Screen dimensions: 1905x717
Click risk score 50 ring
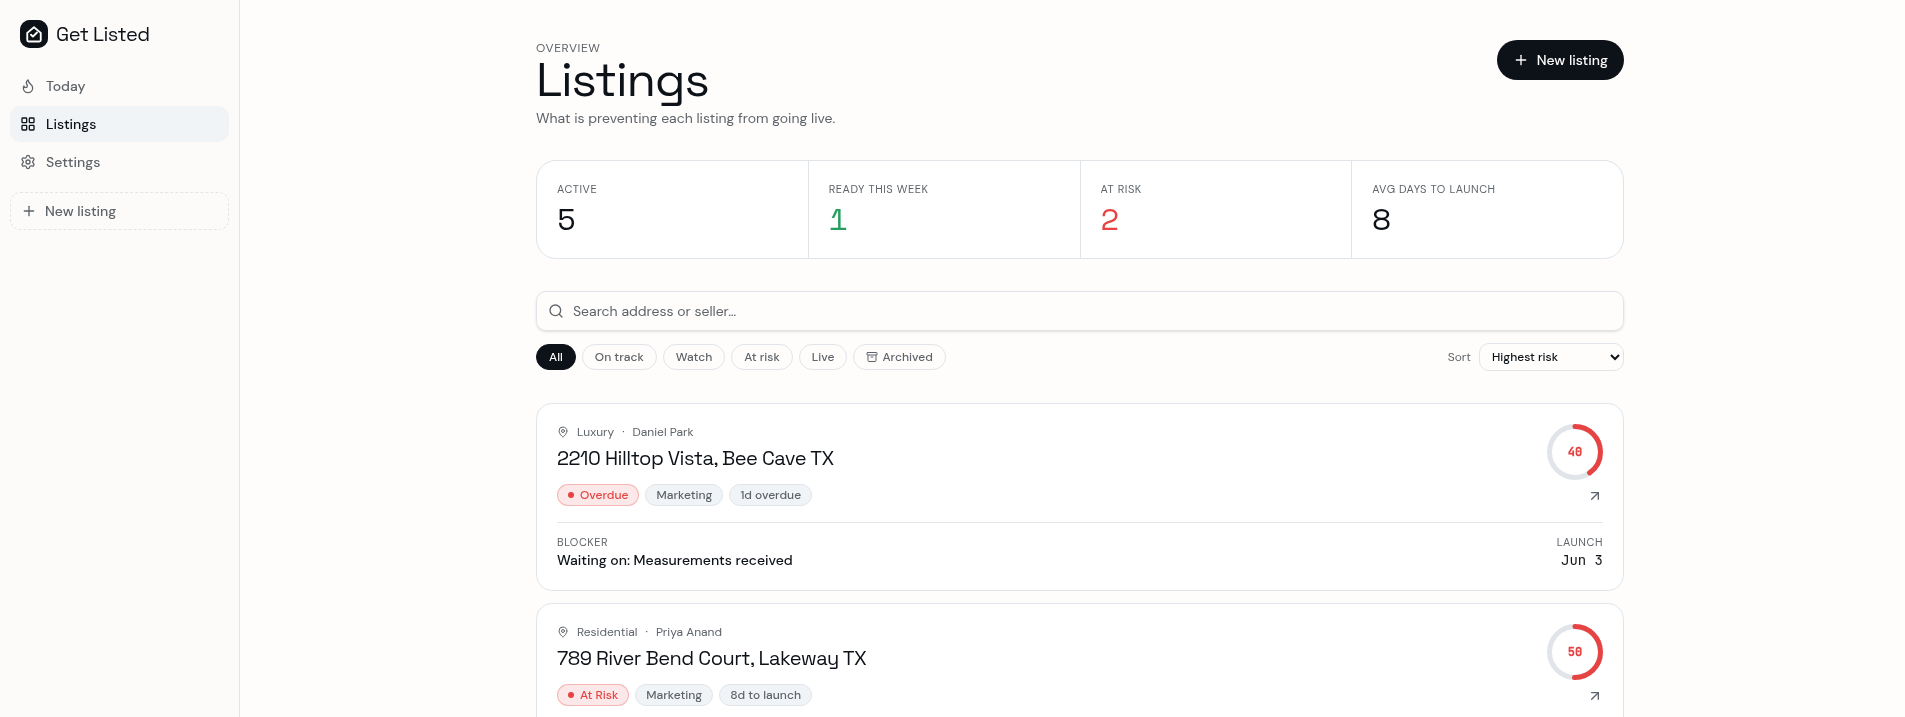pyautogui.click(x=1575, y=652)
